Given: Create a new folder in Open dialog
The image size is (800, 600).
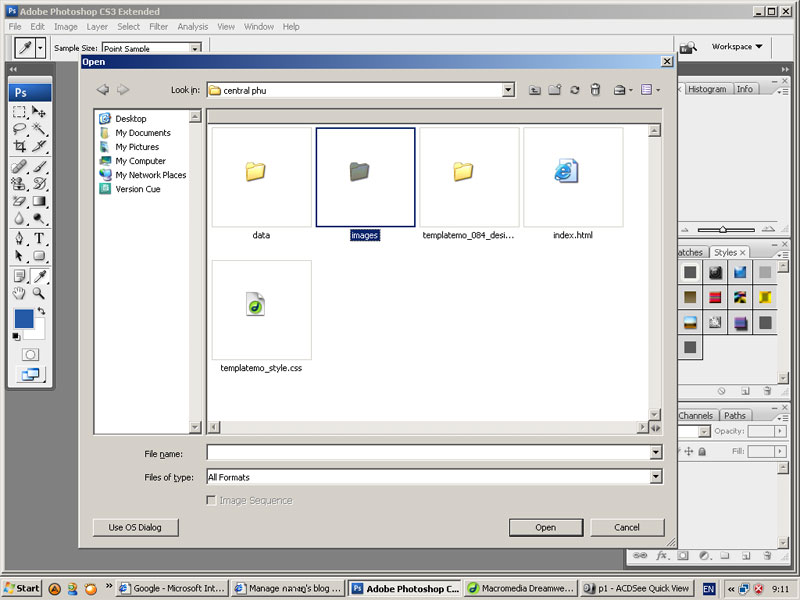Looking at the screenshot, I should [555, 90].
